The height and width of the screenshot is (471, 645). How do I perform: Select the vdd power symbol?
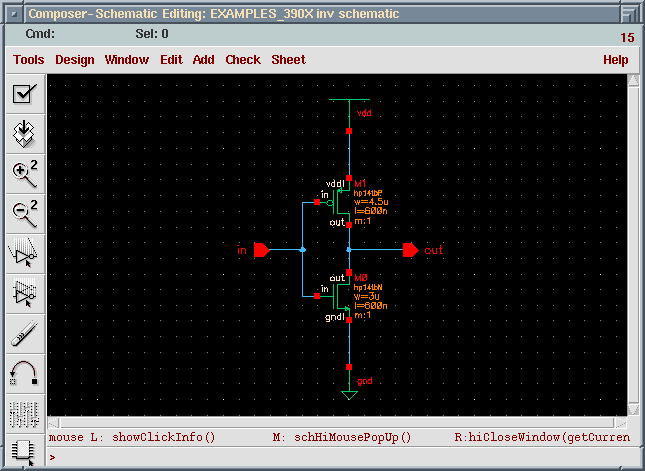tap(349, 113)
